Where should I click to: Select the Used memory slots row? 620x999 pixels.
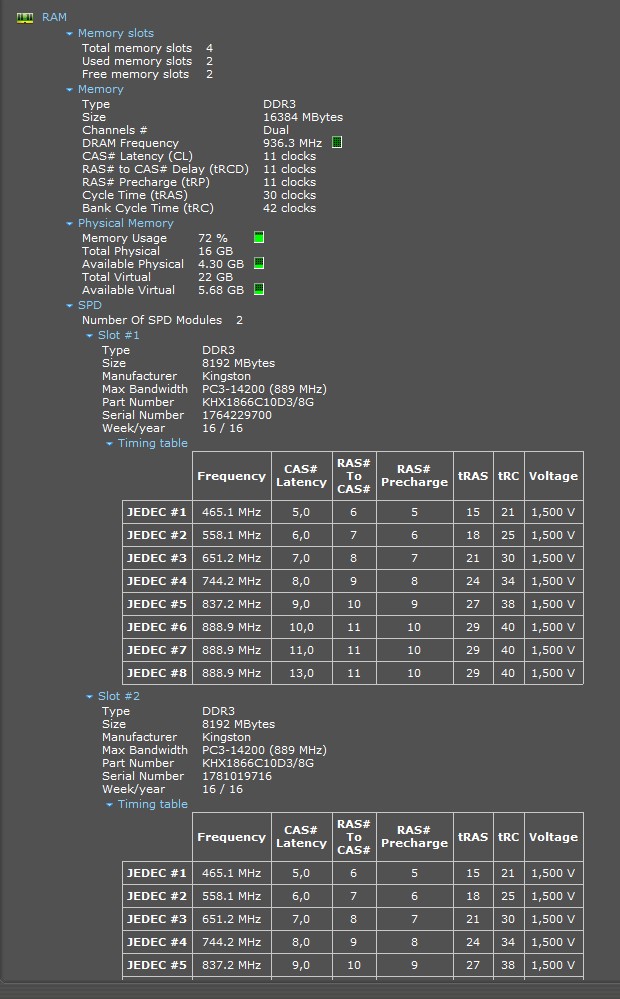tap(147, 61)
